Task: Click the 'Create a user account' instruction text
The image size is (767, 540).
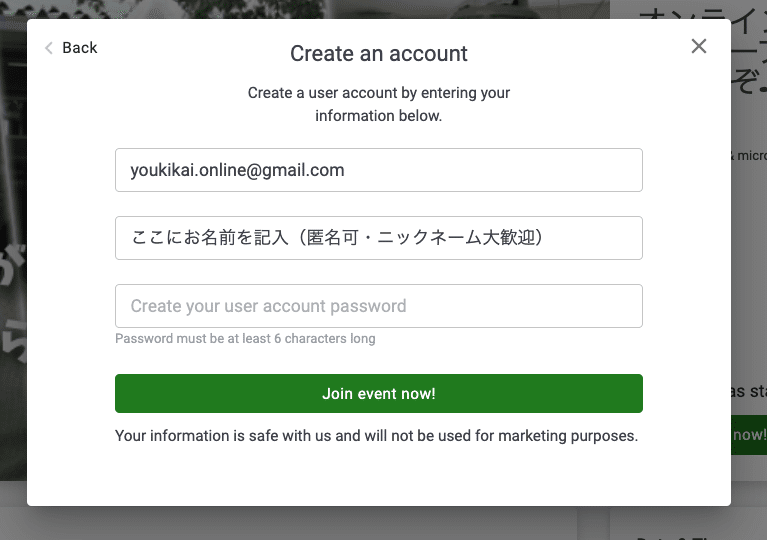Action: [379, 93]
